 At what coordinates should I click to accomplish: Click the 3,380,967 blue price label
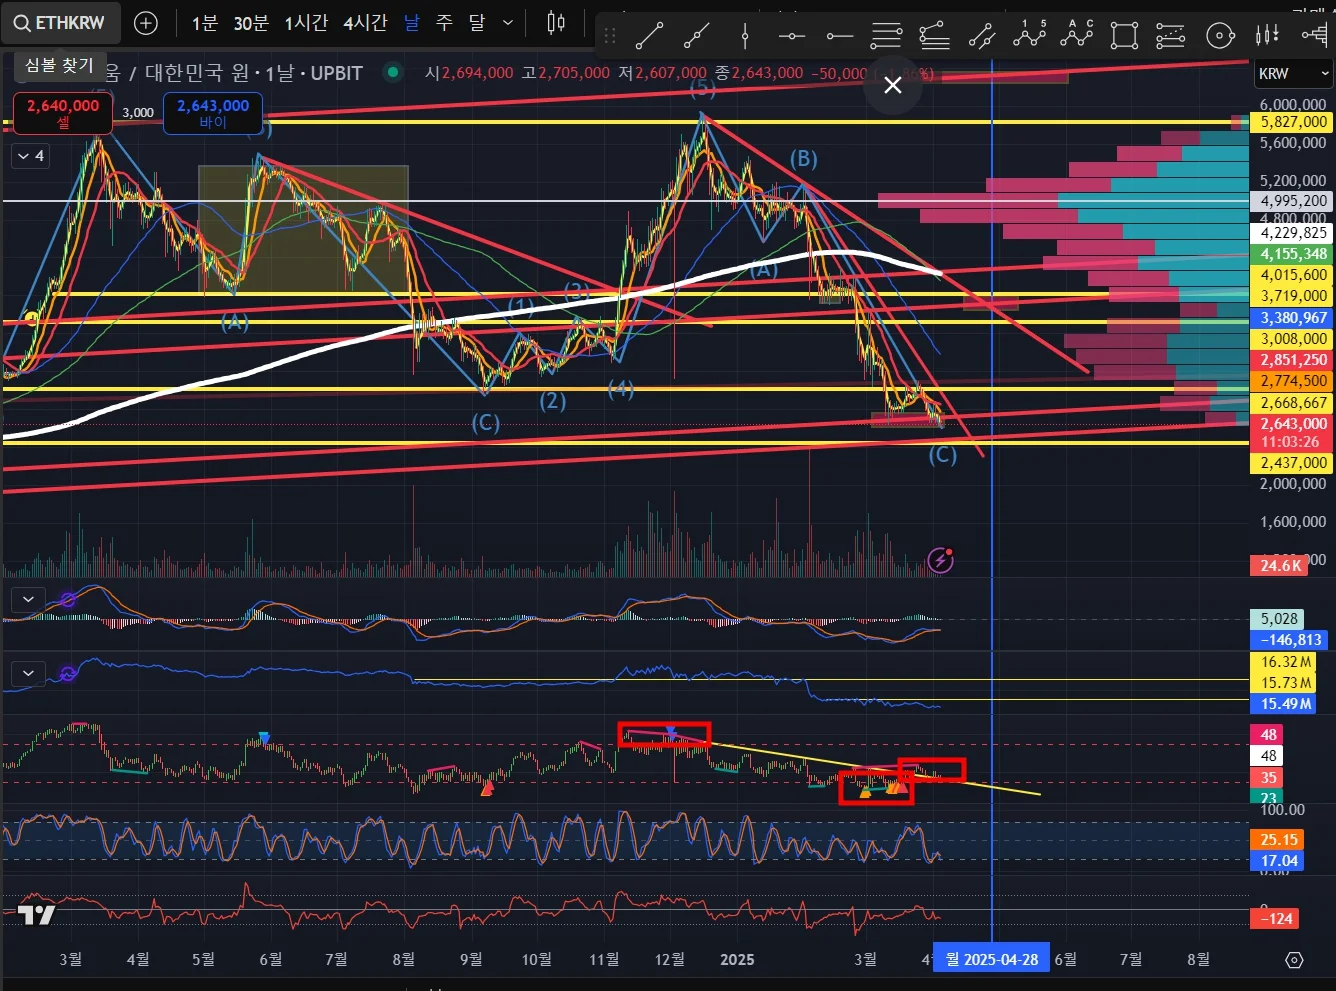click(x=1293, y=318)
